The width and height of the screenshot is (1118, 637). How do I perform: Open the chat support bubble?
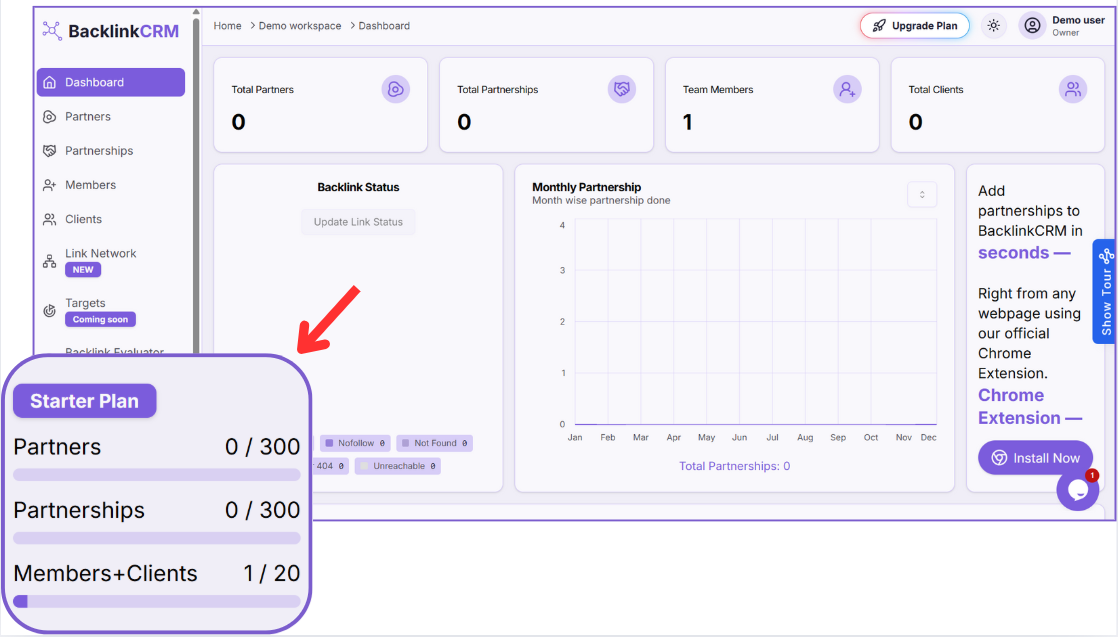coord(1077,490)
